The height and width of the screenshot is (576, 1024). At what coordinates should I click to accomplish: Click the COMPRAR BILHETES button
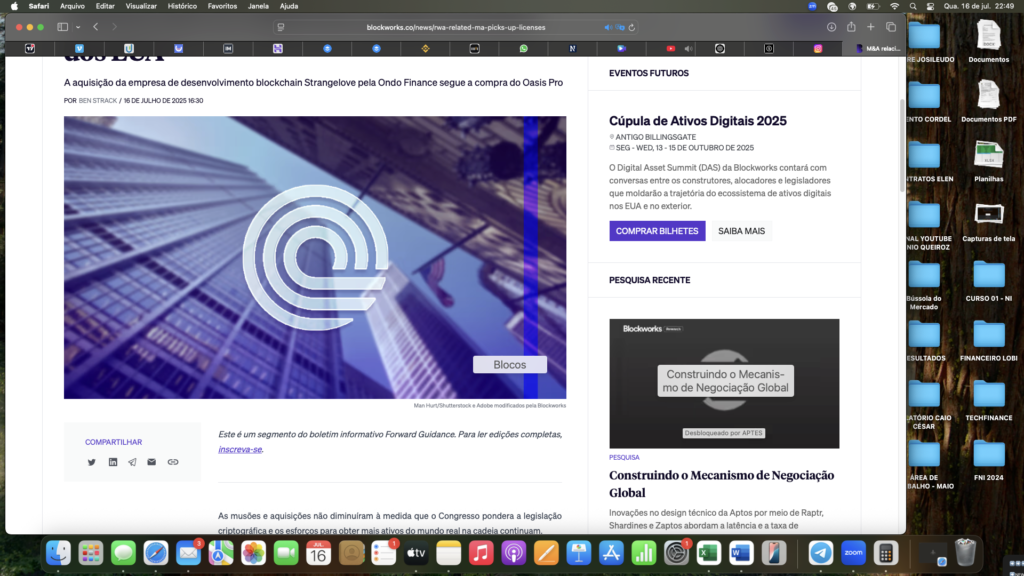pos(657,231)
